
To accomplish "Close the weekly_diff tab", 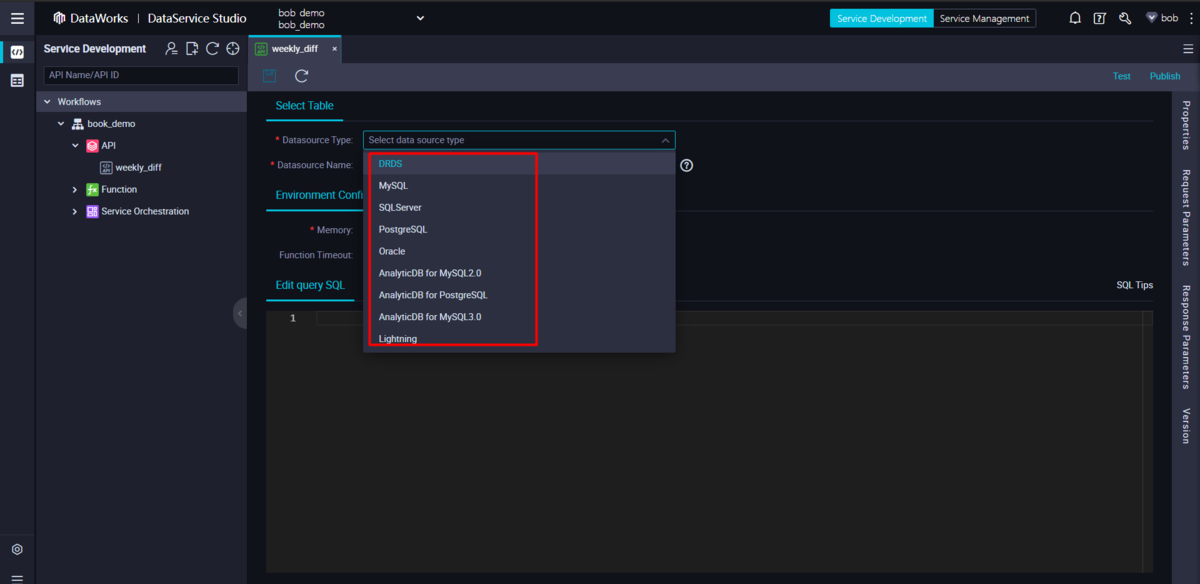I will [x=334, y=48].
